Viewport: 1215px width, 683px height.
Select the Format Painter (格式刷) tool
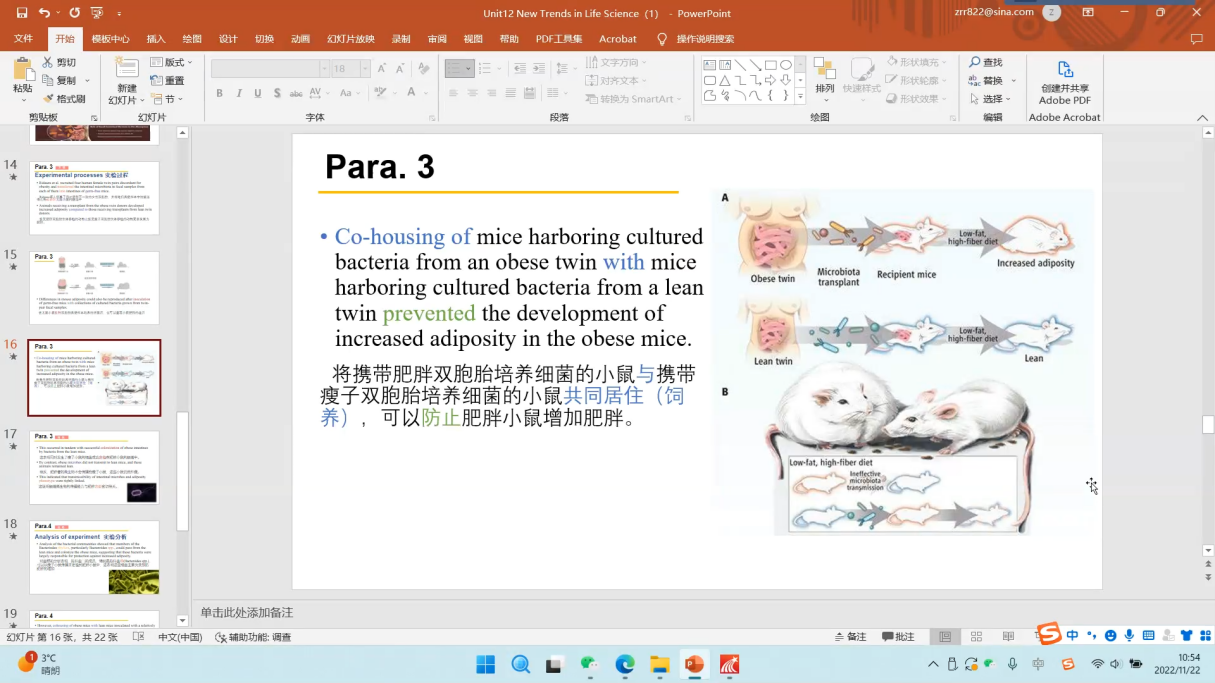pyautogui.click(x=64, y=99)
